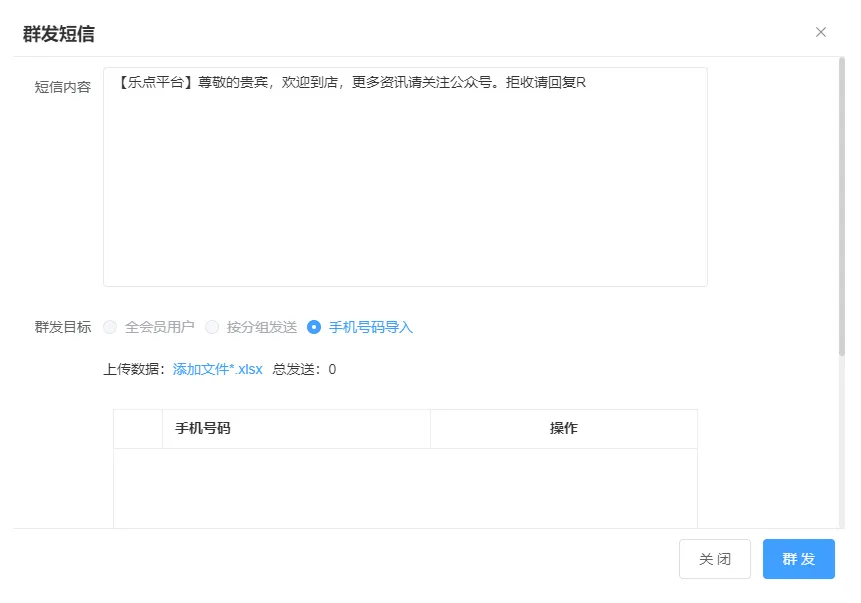Viewport: 861px width, 603px height.
Task: Click the 操作 column header
Action: click(x=564, y=428)
